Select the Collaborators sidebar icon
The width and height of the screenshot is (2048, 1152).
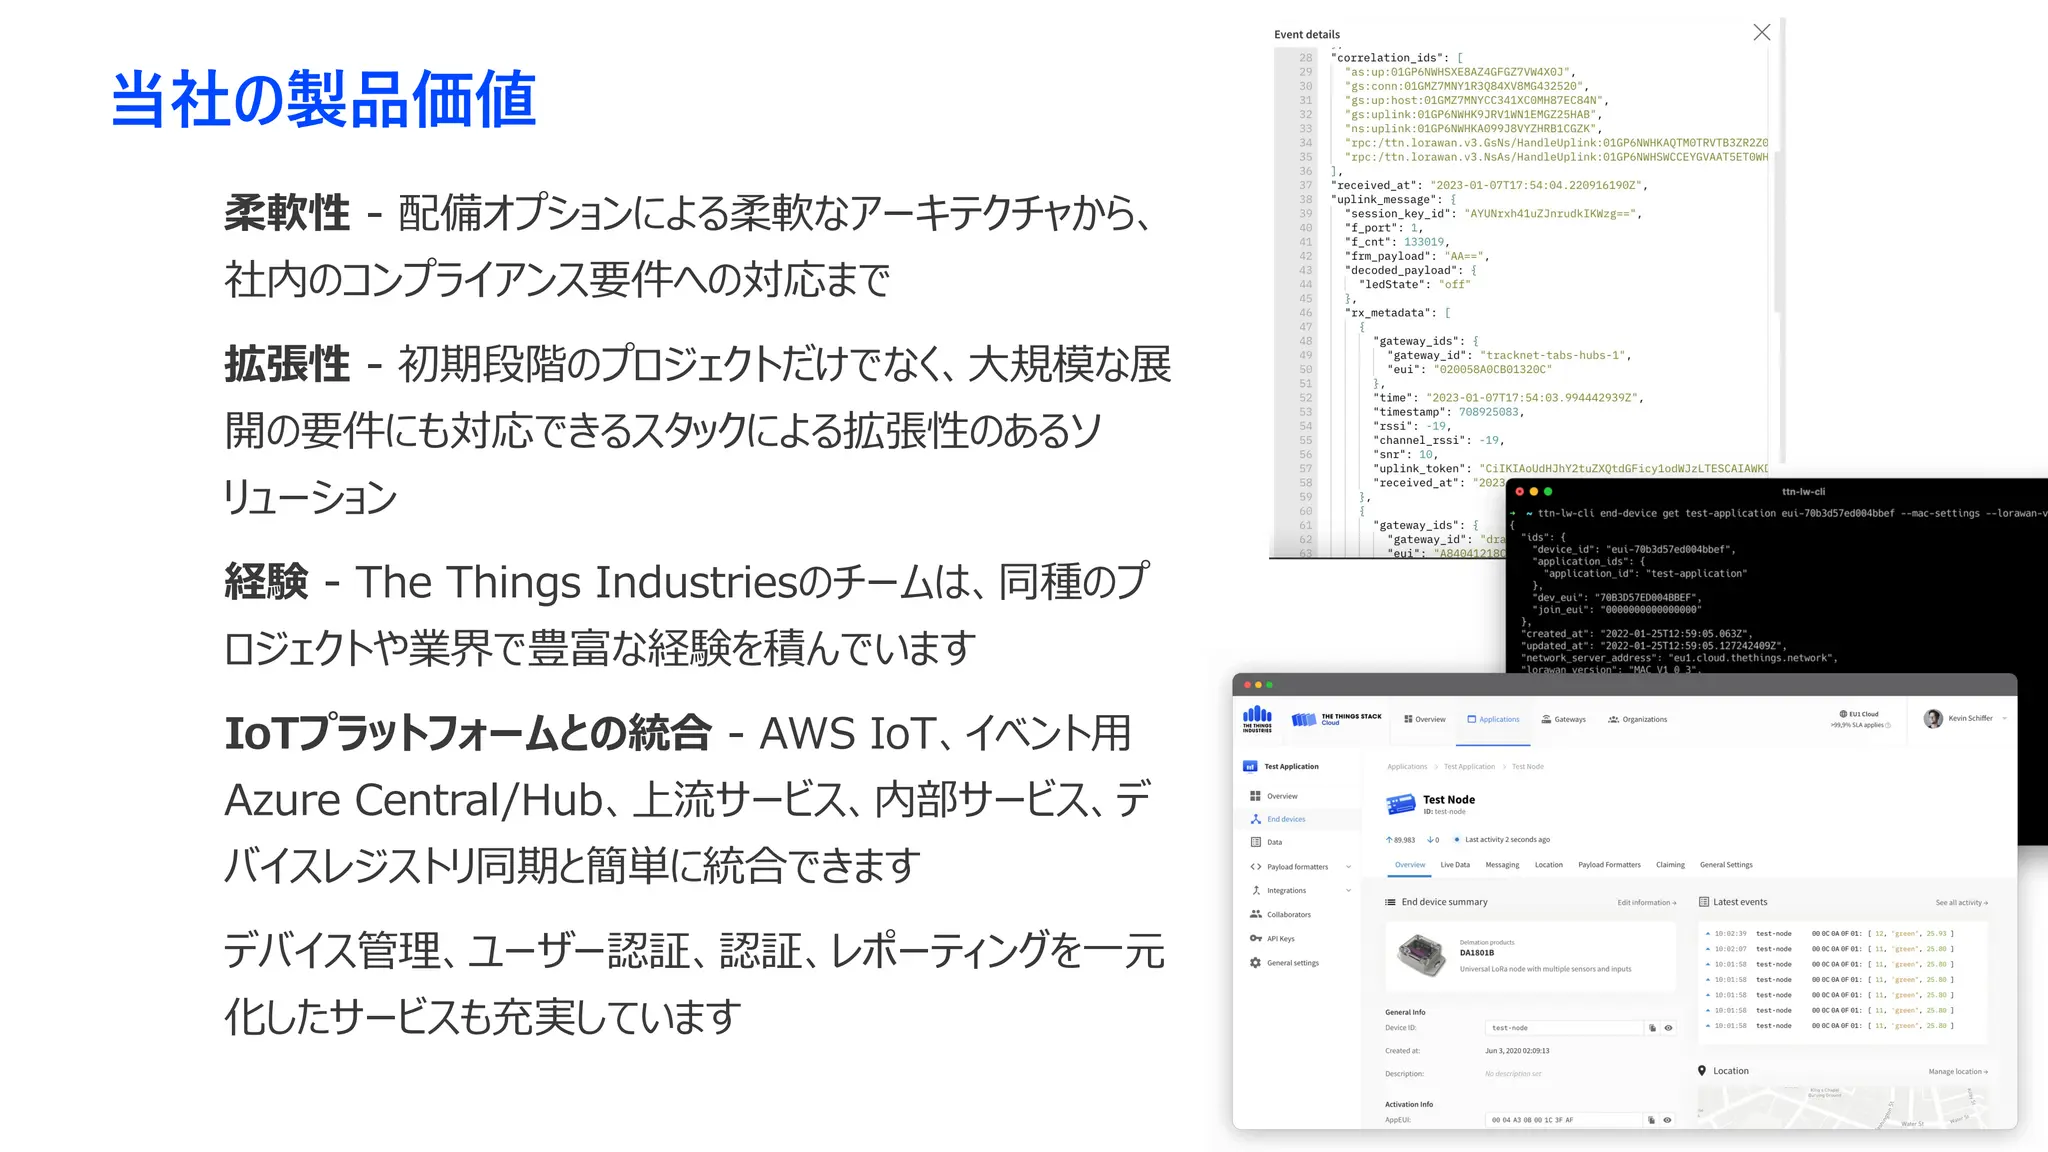1255,914
